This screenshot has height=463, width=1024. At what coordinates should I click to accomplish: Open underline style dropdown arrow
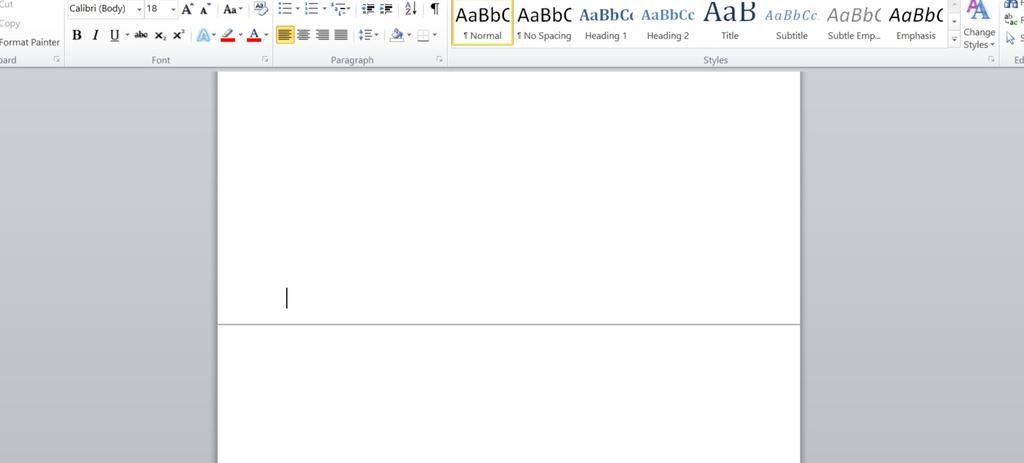(x=127, y=35)
